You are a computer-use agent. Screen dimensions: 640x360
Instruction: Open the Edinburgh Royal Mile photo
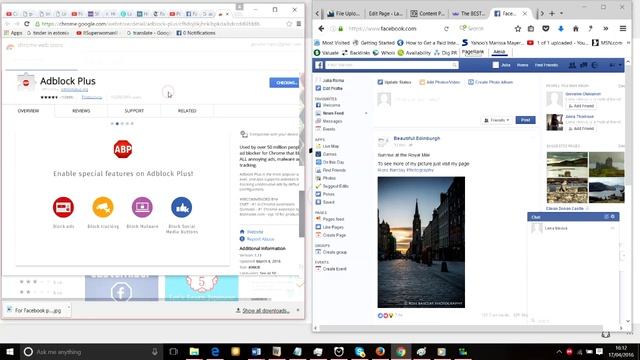click(421, 242)
